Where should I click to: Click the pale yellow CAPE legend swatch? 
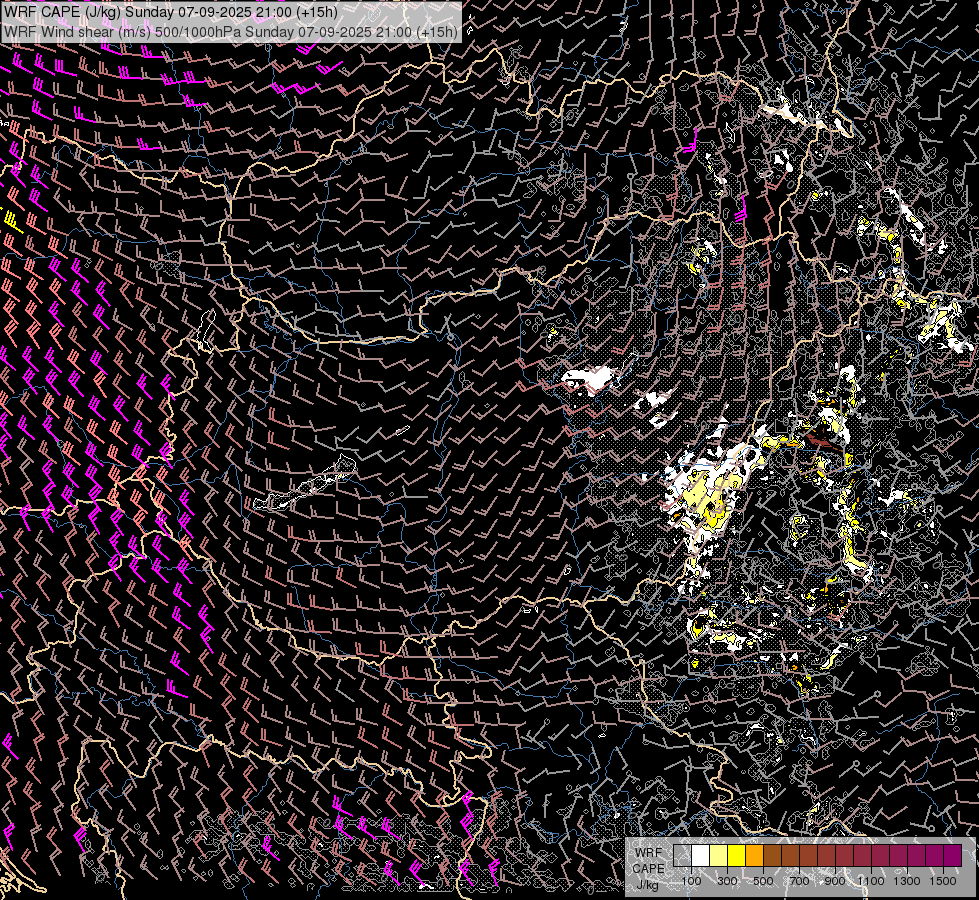(719, 855)
